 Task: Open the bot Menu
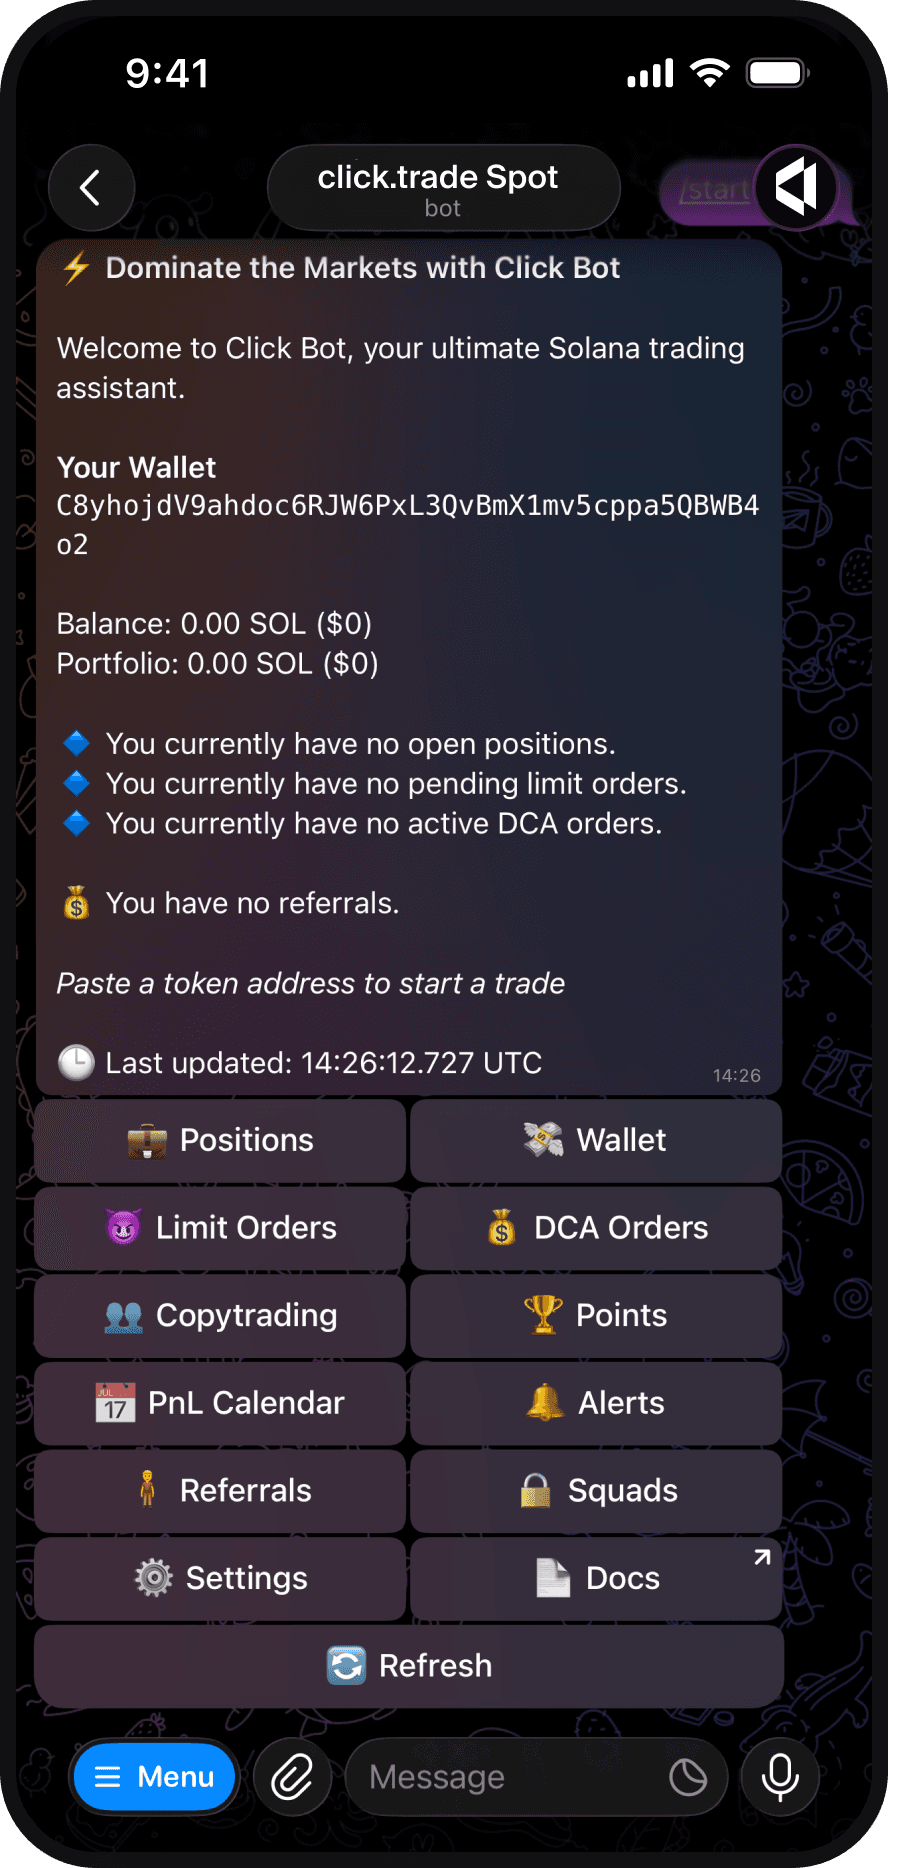point(154,1777)
